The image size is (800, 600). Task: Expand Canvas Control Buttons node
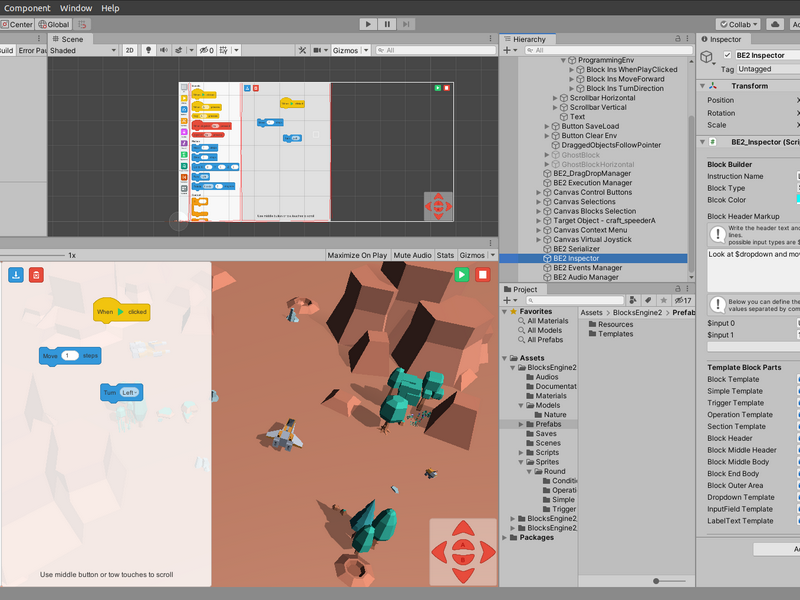pyautogui.click(x=539, y=192)
